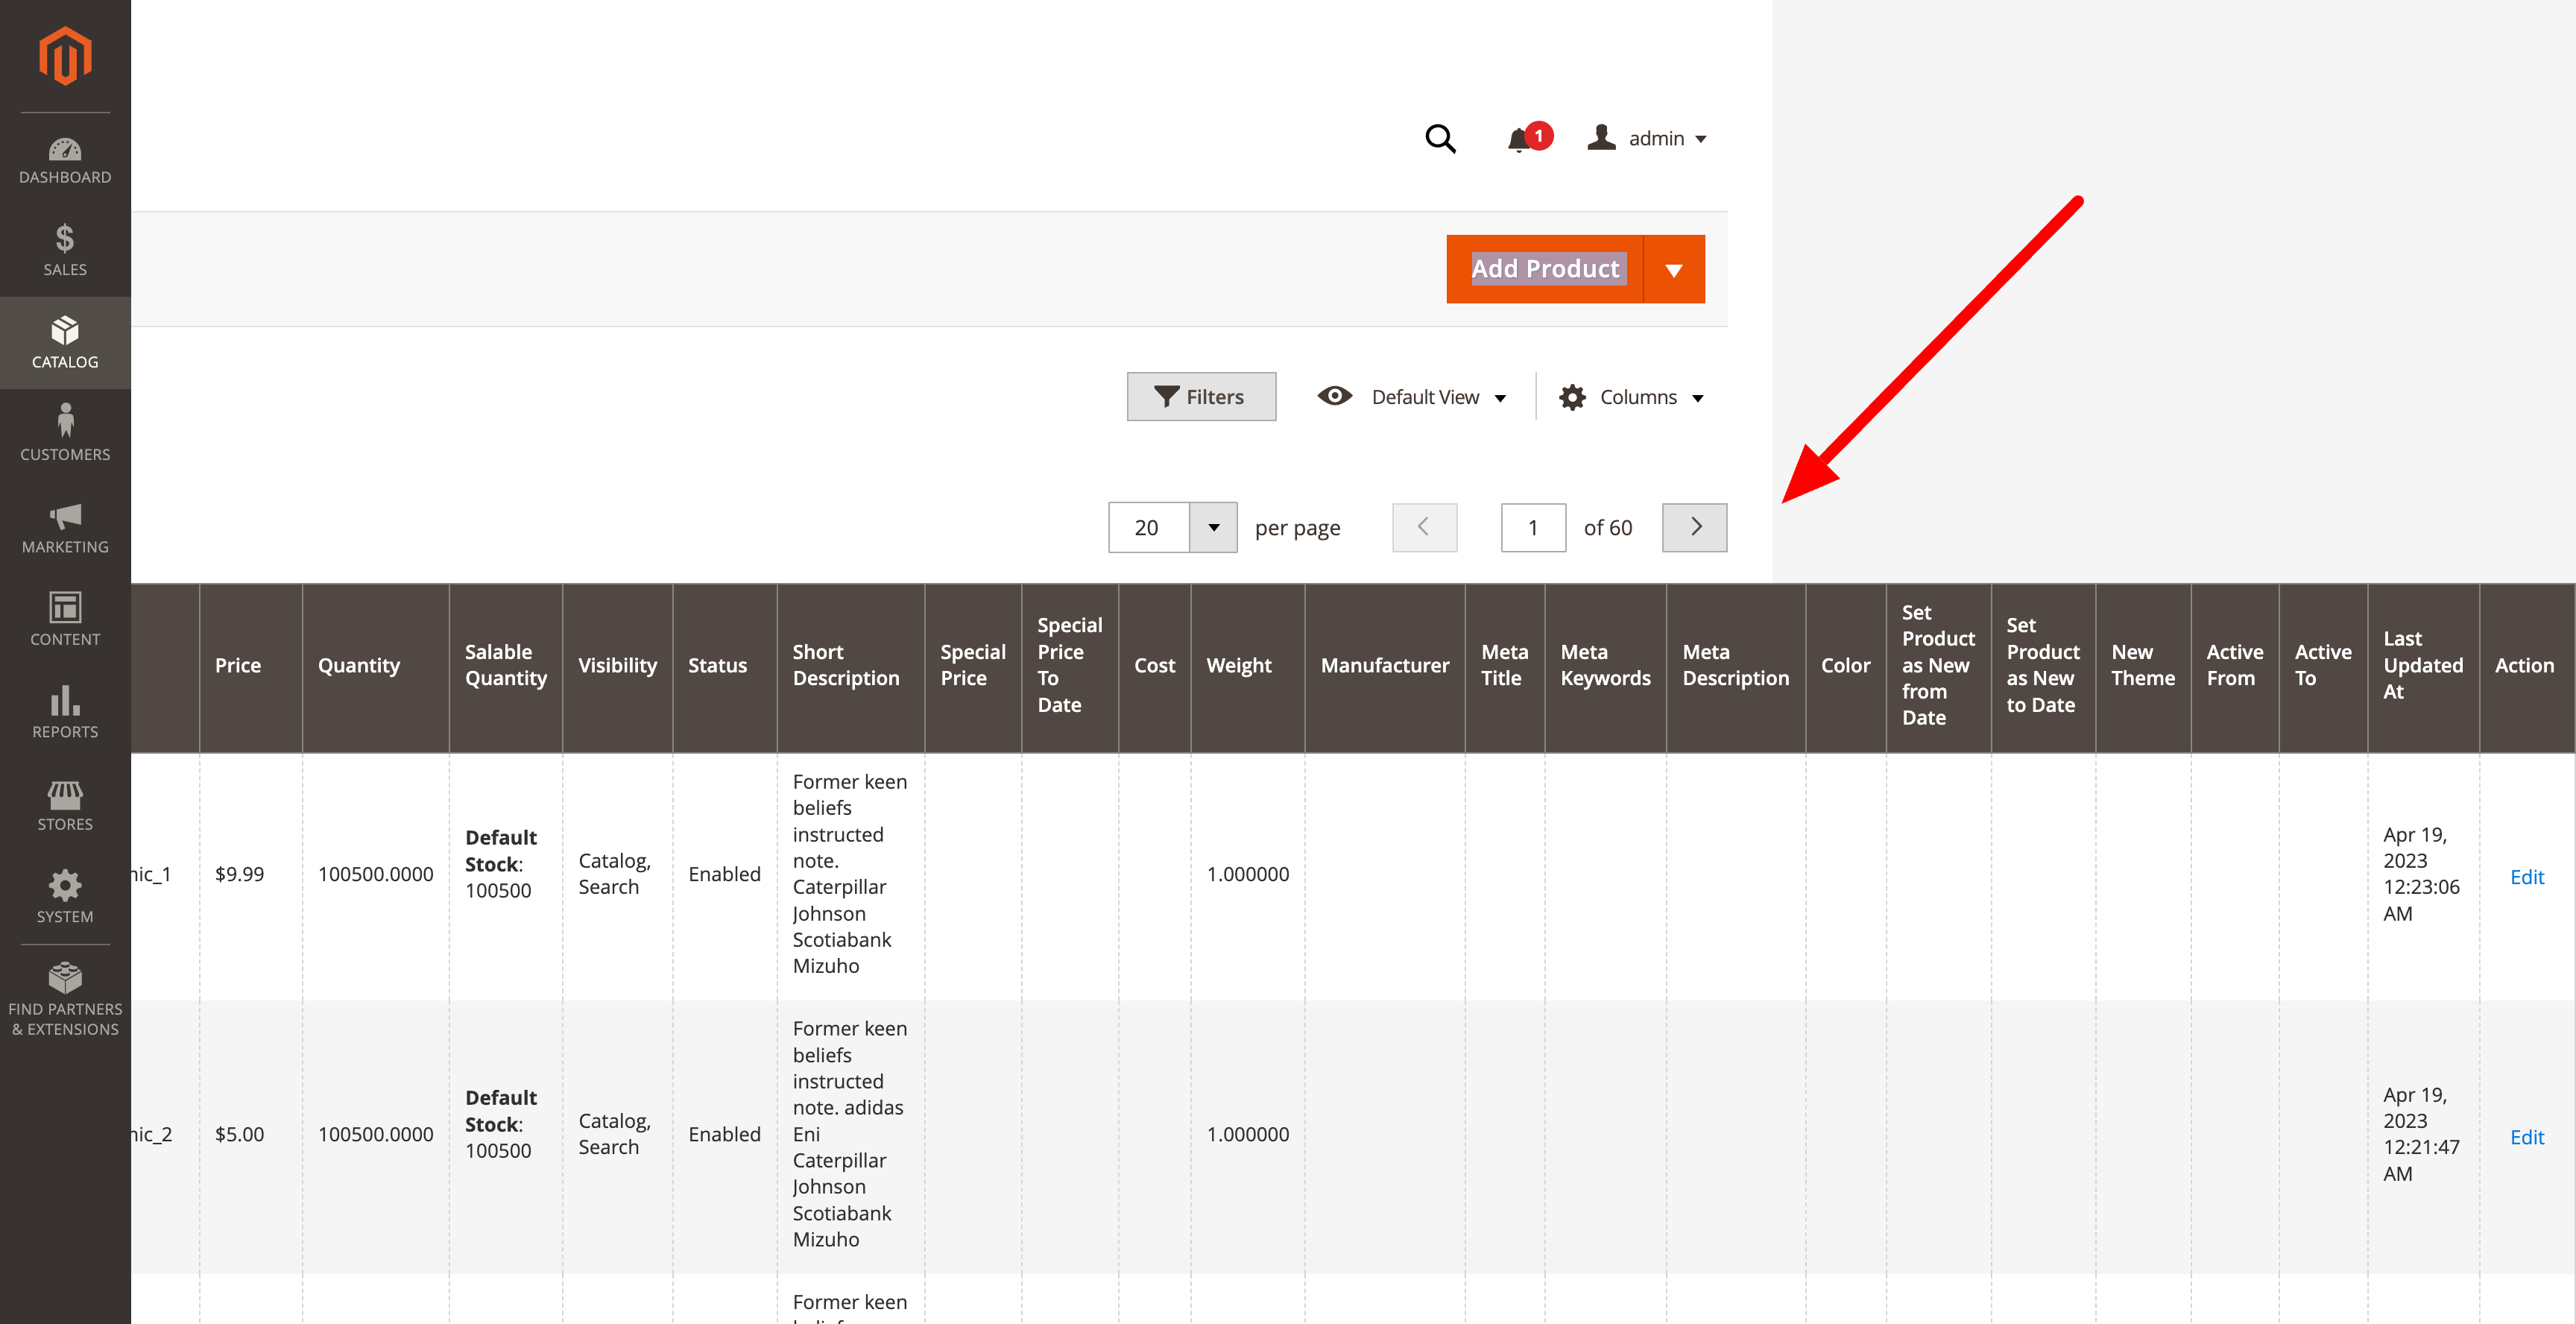The height and width of the screenshot is (1324, 2576).
Task: Open the Catalog sidebar menu
Action: tap(65, 343)
